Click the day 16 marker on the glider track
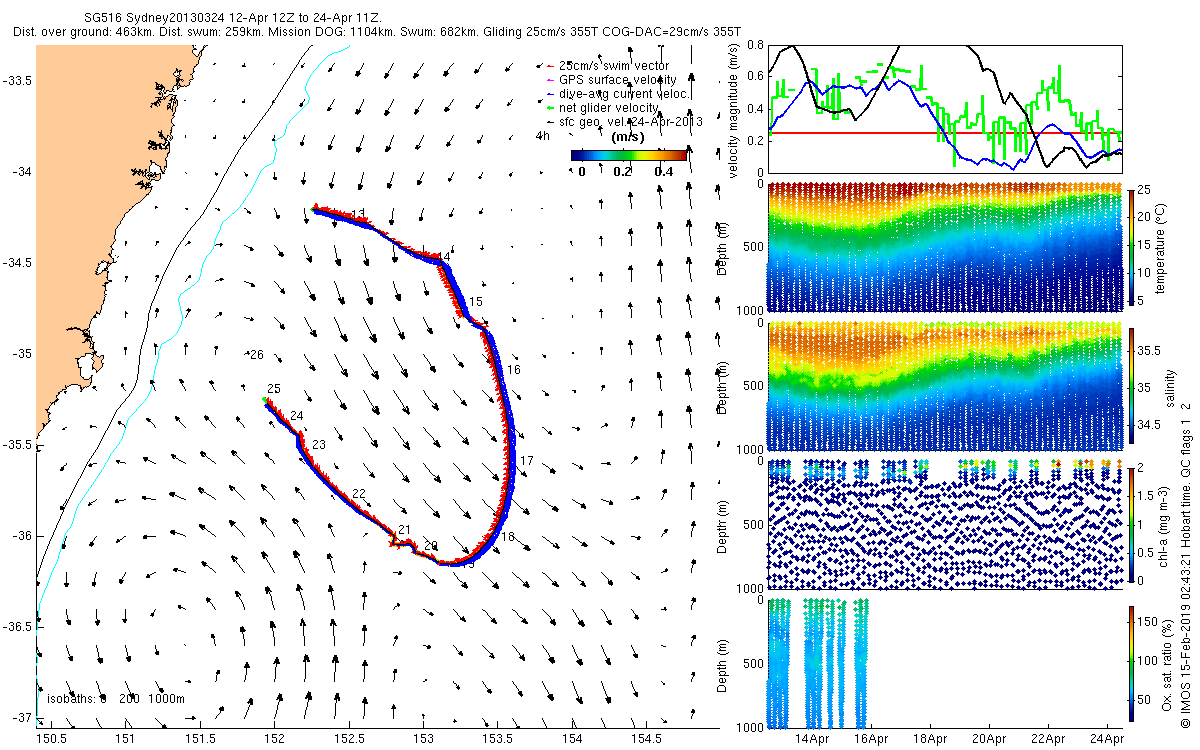Image resolution: width=1200 pixels, height=750 pixels. 514,370
